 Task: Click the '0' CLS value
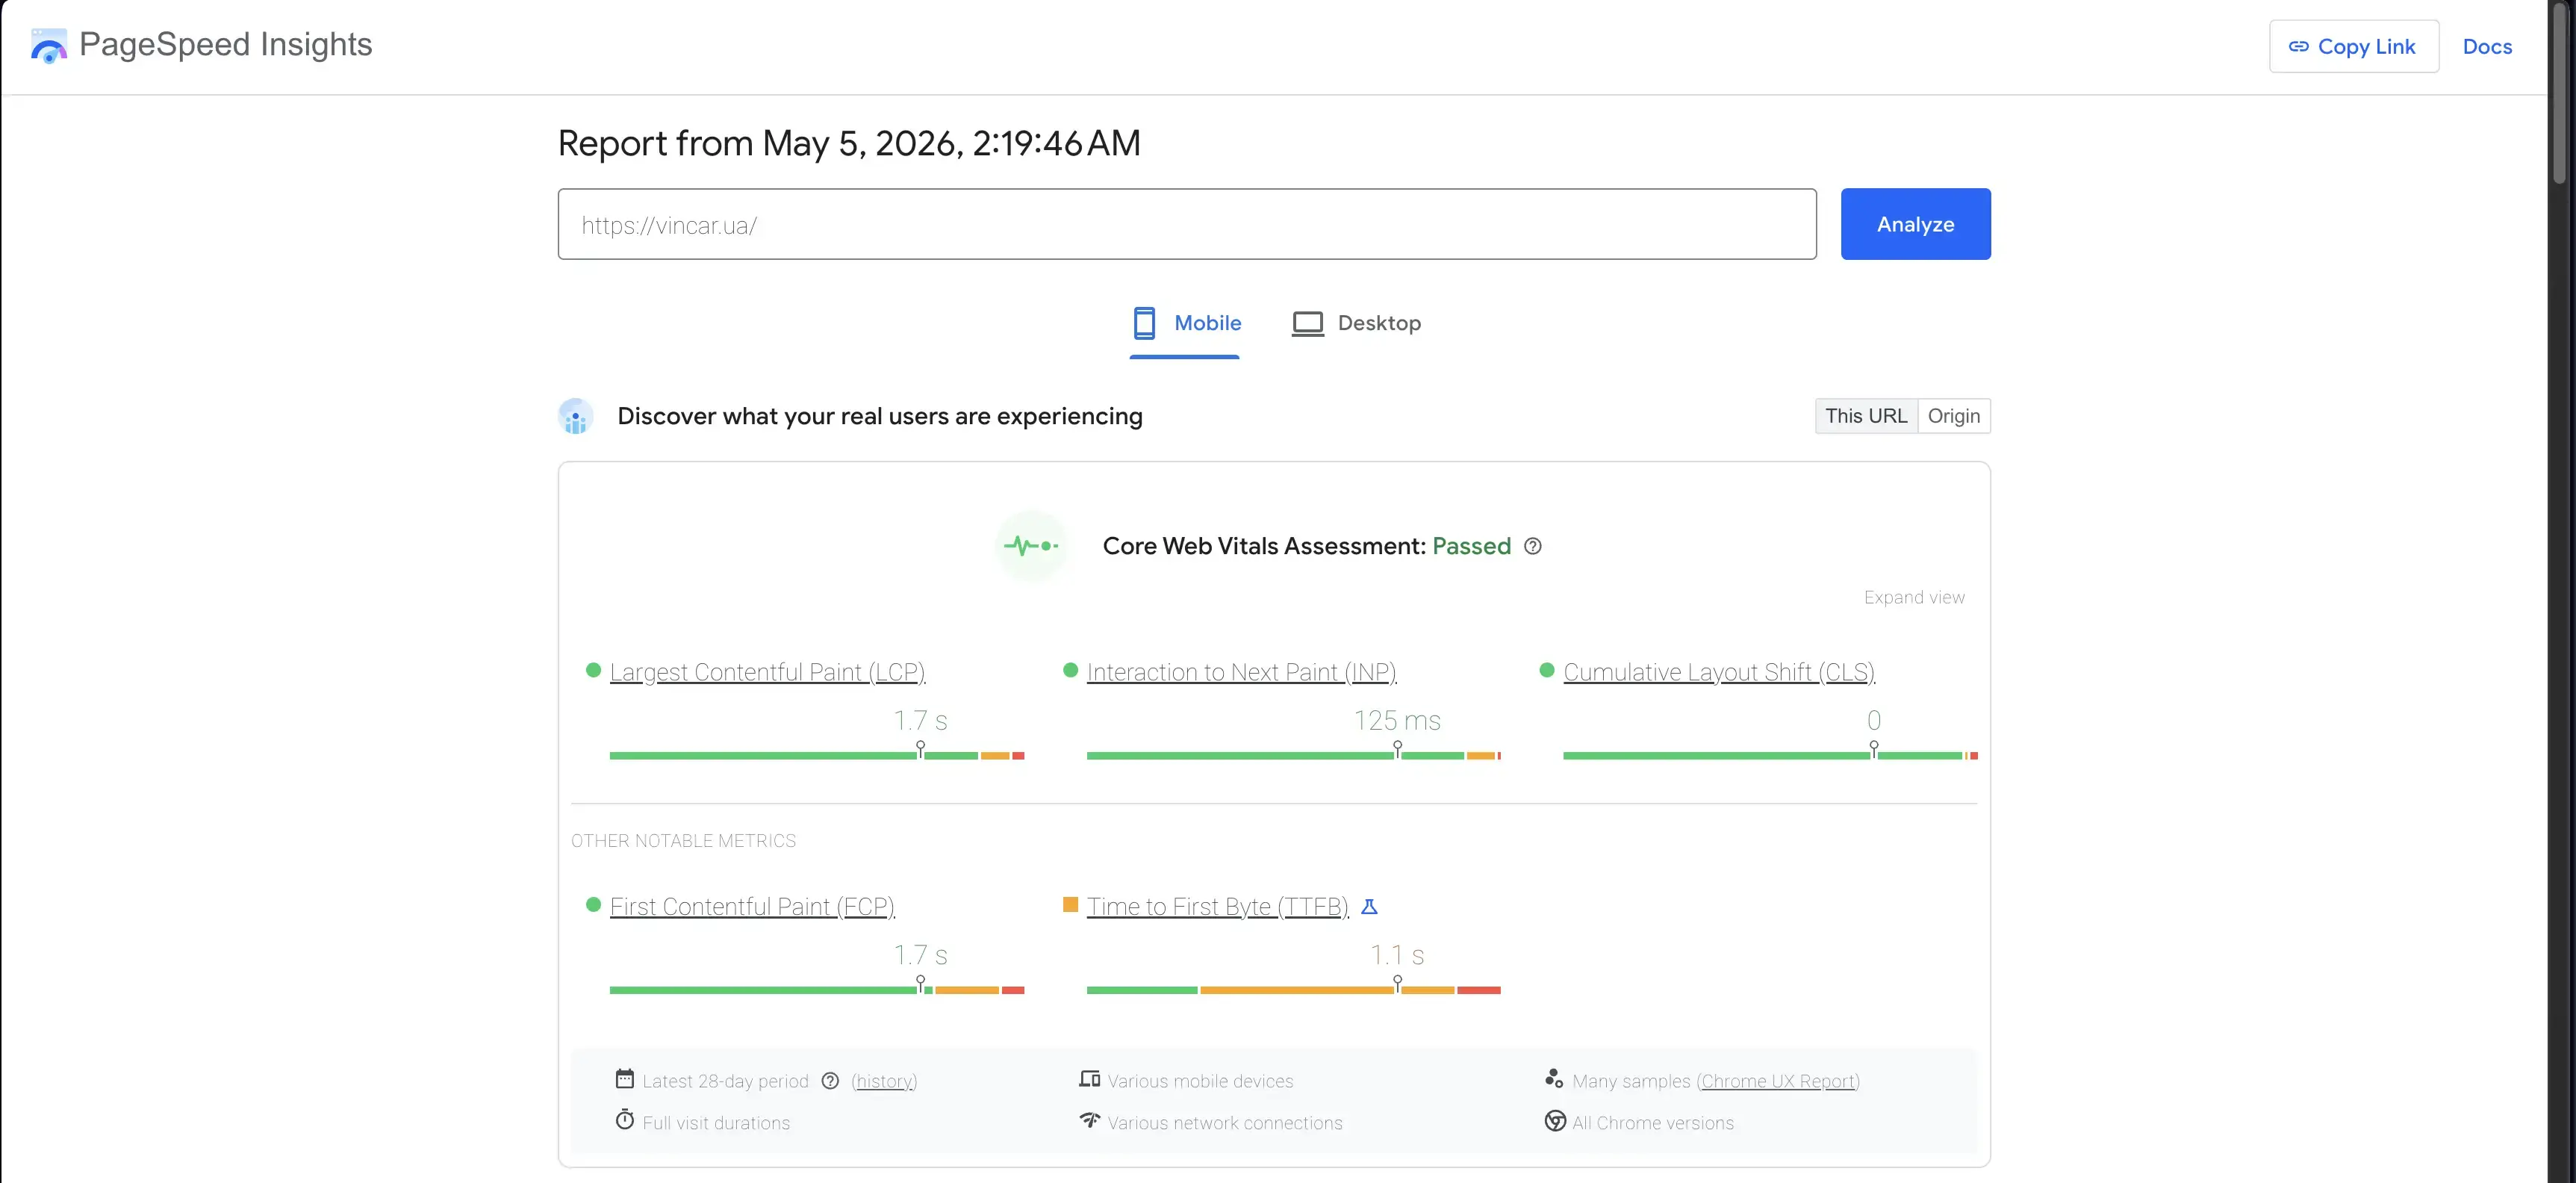click(1873, 720)
